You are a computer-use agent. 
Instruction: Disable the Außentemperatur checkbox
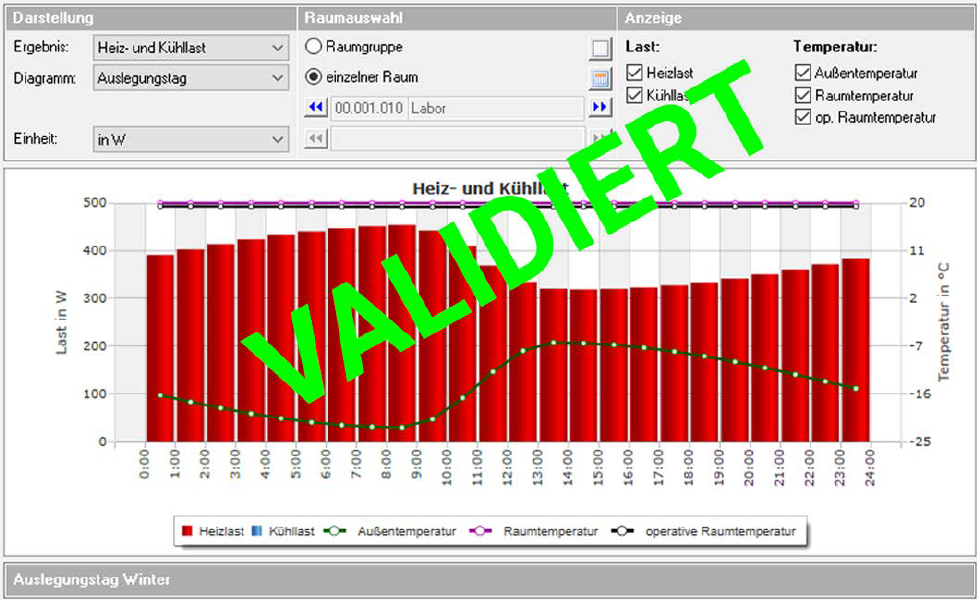[x=803, y=73]
